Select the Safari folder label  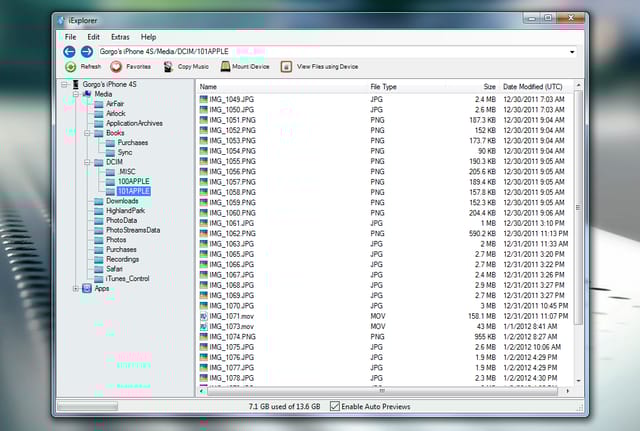[x=114, y=269]
